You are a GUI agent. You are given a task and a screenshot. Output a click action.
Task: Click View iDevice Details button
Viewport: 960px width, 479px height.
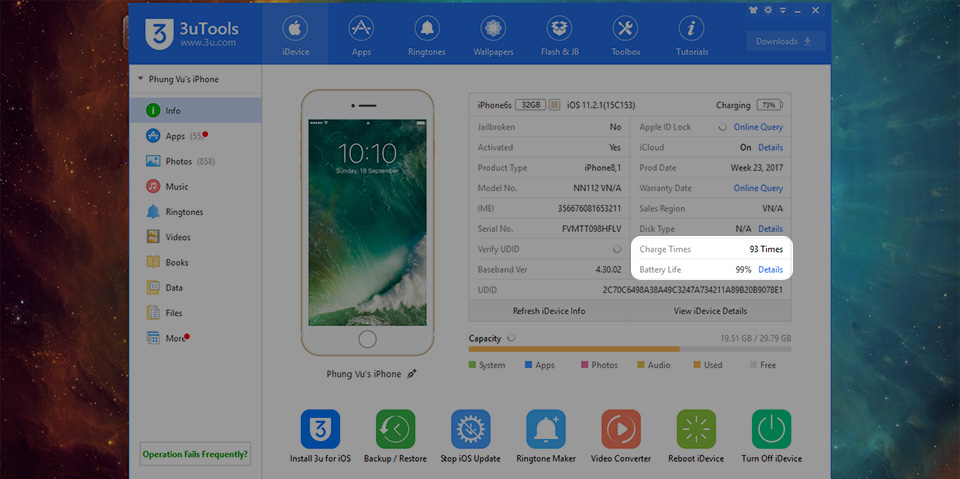(710, 311)
